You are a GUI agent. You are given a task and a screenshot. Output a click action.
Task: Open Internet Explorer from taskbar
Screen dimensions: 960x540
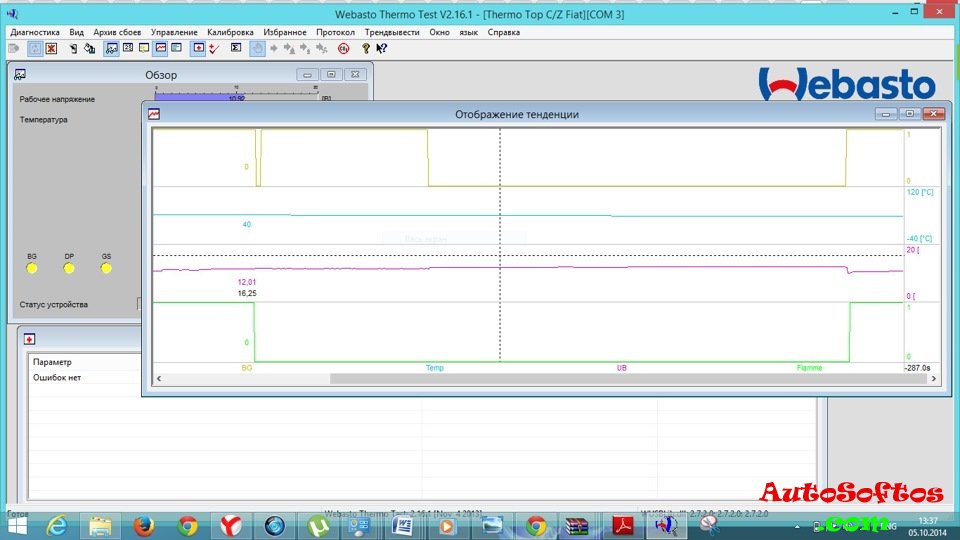[x=57, y=526]
